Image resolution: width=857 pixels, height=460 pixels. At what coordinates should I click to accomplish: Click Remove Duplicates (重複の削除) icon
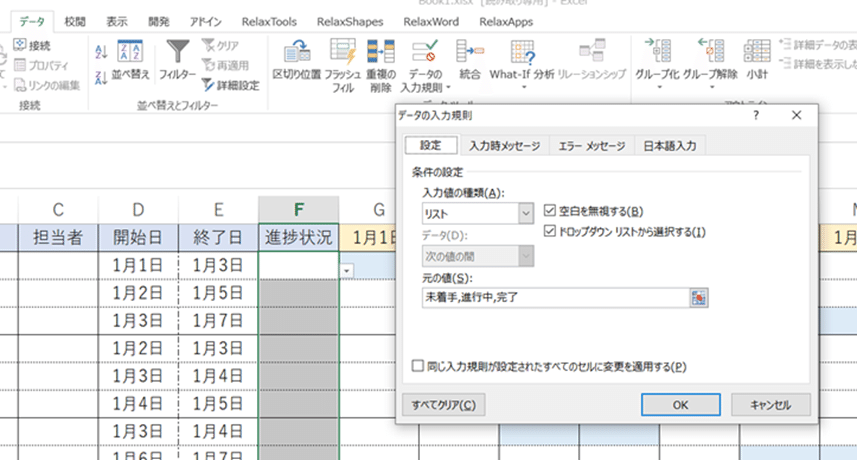(x=381, y=51)
